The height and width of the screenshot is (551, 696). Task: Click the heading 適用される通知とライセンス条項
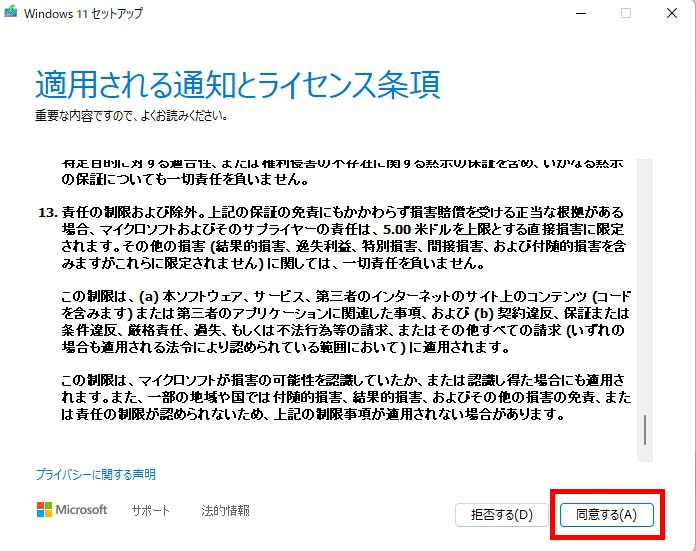238,84
